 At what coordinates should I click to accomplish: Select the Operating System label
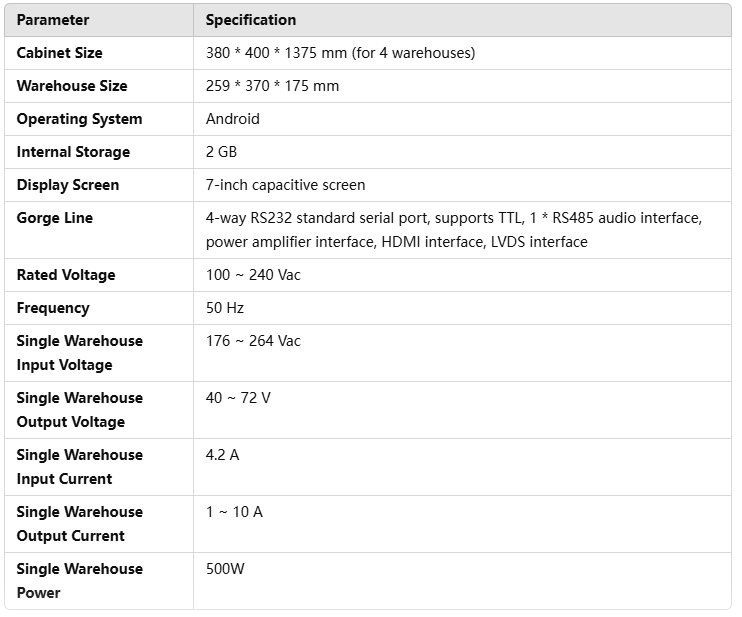[80, 119]
